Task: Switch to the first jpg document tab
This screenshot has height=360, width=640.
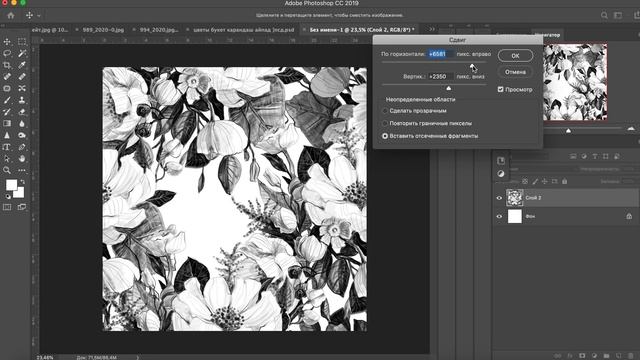Action: point(49,30)
